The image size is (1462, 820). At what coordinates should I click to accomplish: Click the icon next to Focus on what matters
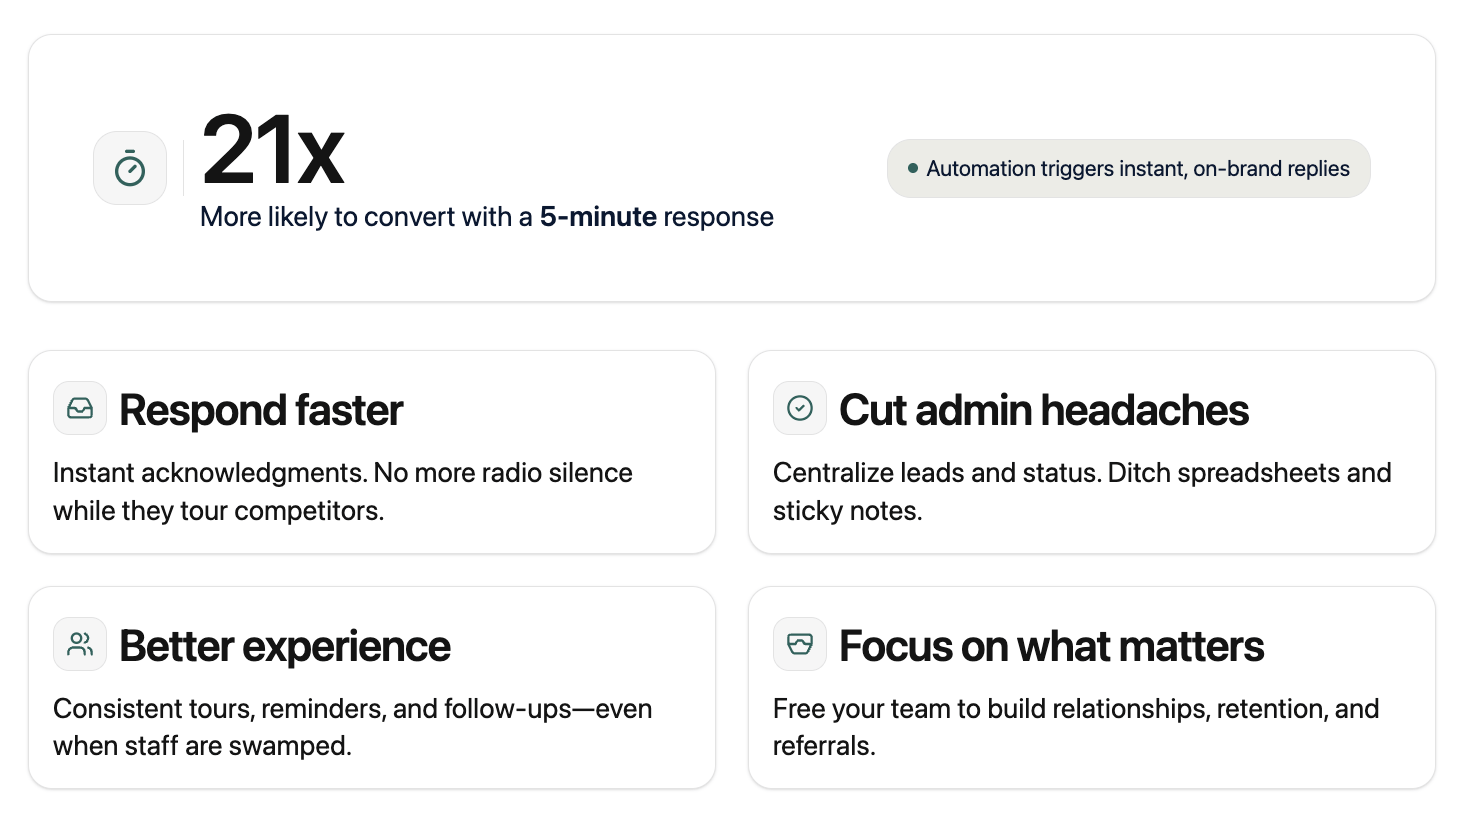(800, 644)
